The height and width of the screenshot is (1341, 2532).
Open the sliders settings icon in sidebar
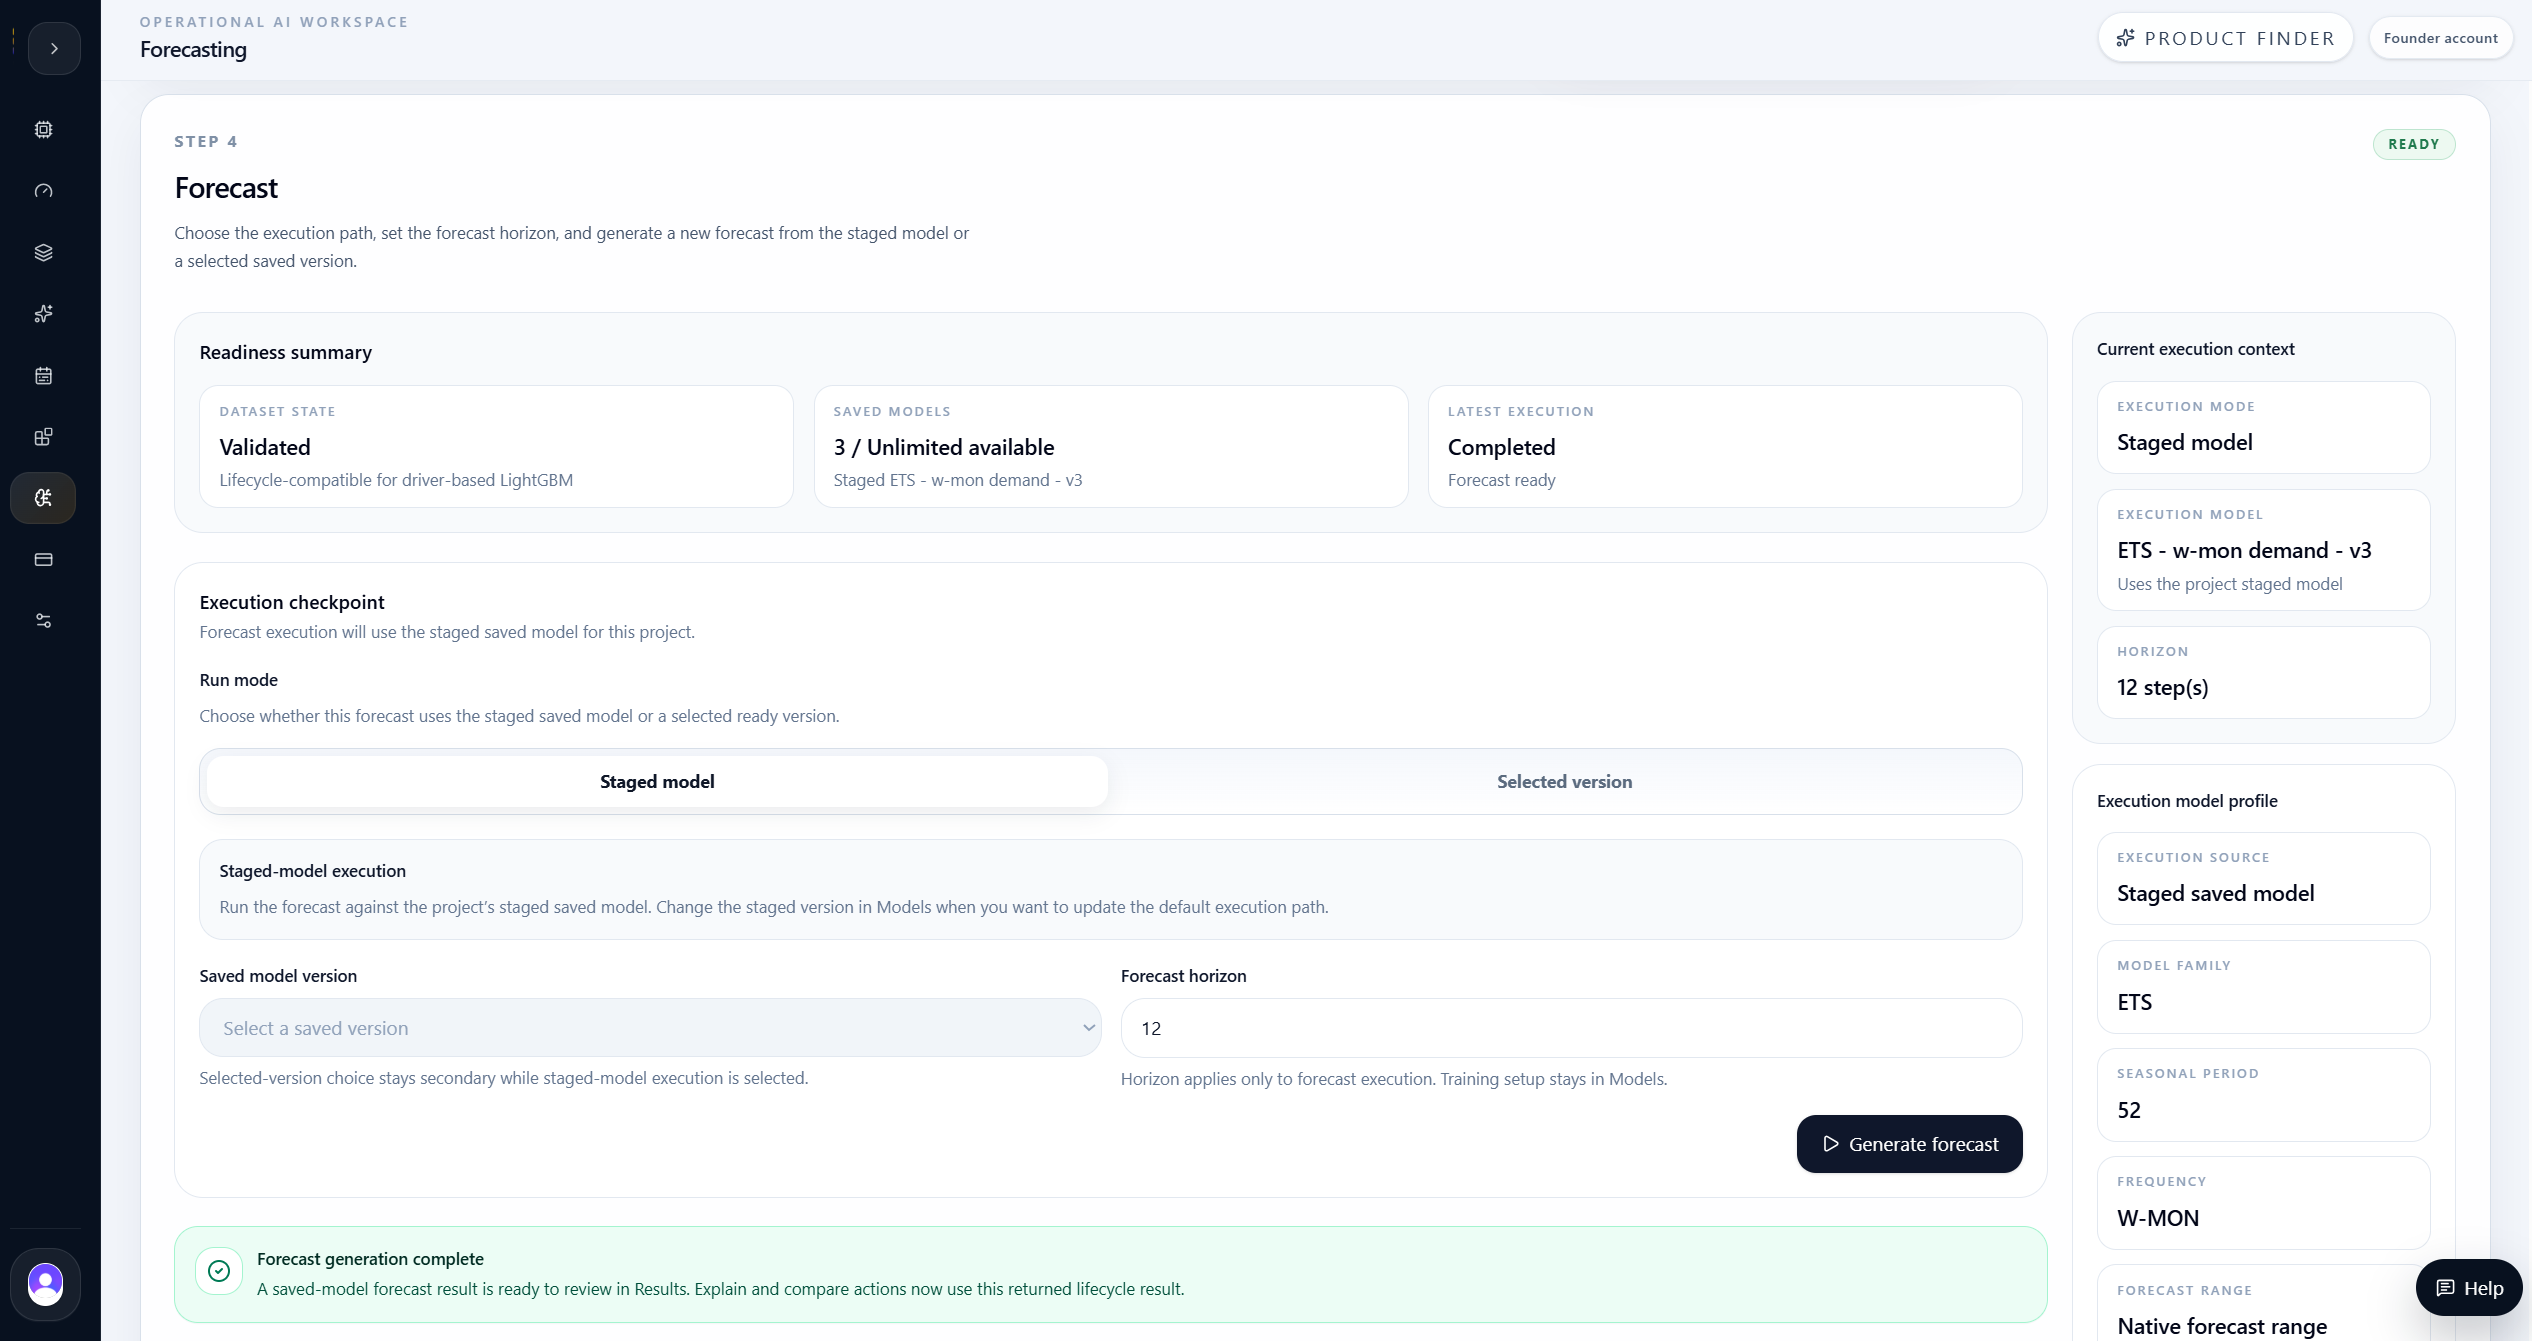43,621
